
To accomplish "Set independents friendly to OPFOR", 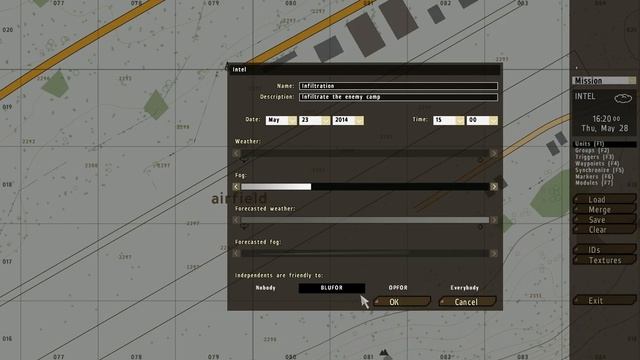I will (398, 288).
